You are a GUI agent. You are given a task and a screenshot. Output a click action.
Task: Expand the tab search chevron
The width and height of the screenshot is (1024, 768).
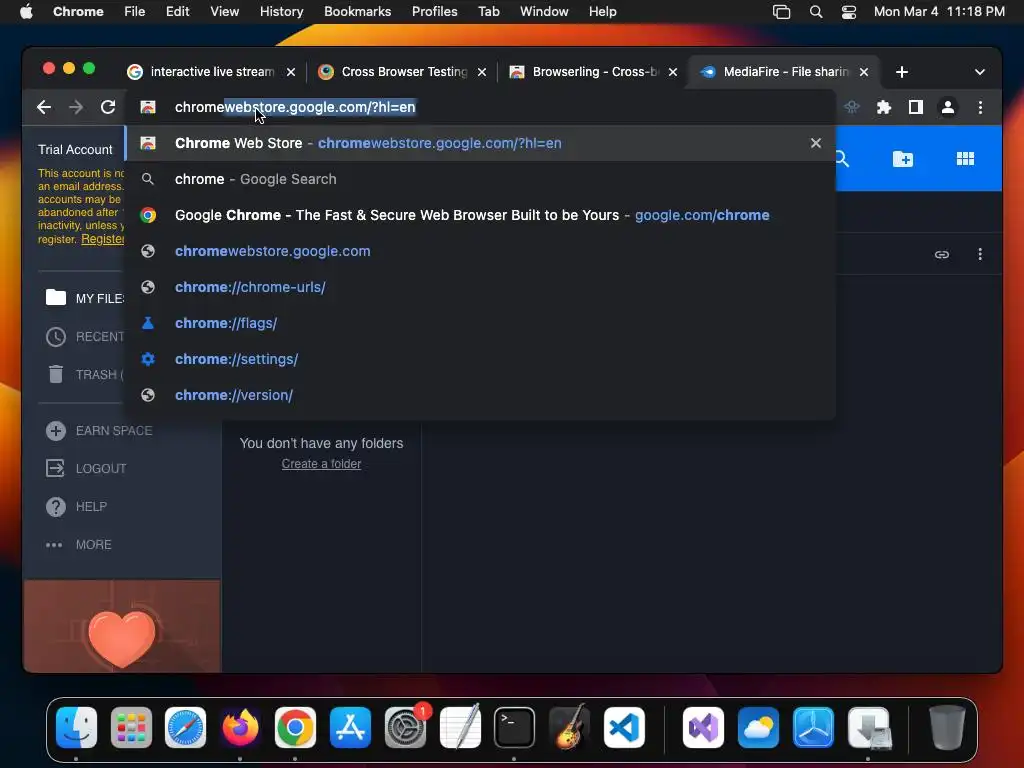[x=980, y=72]
